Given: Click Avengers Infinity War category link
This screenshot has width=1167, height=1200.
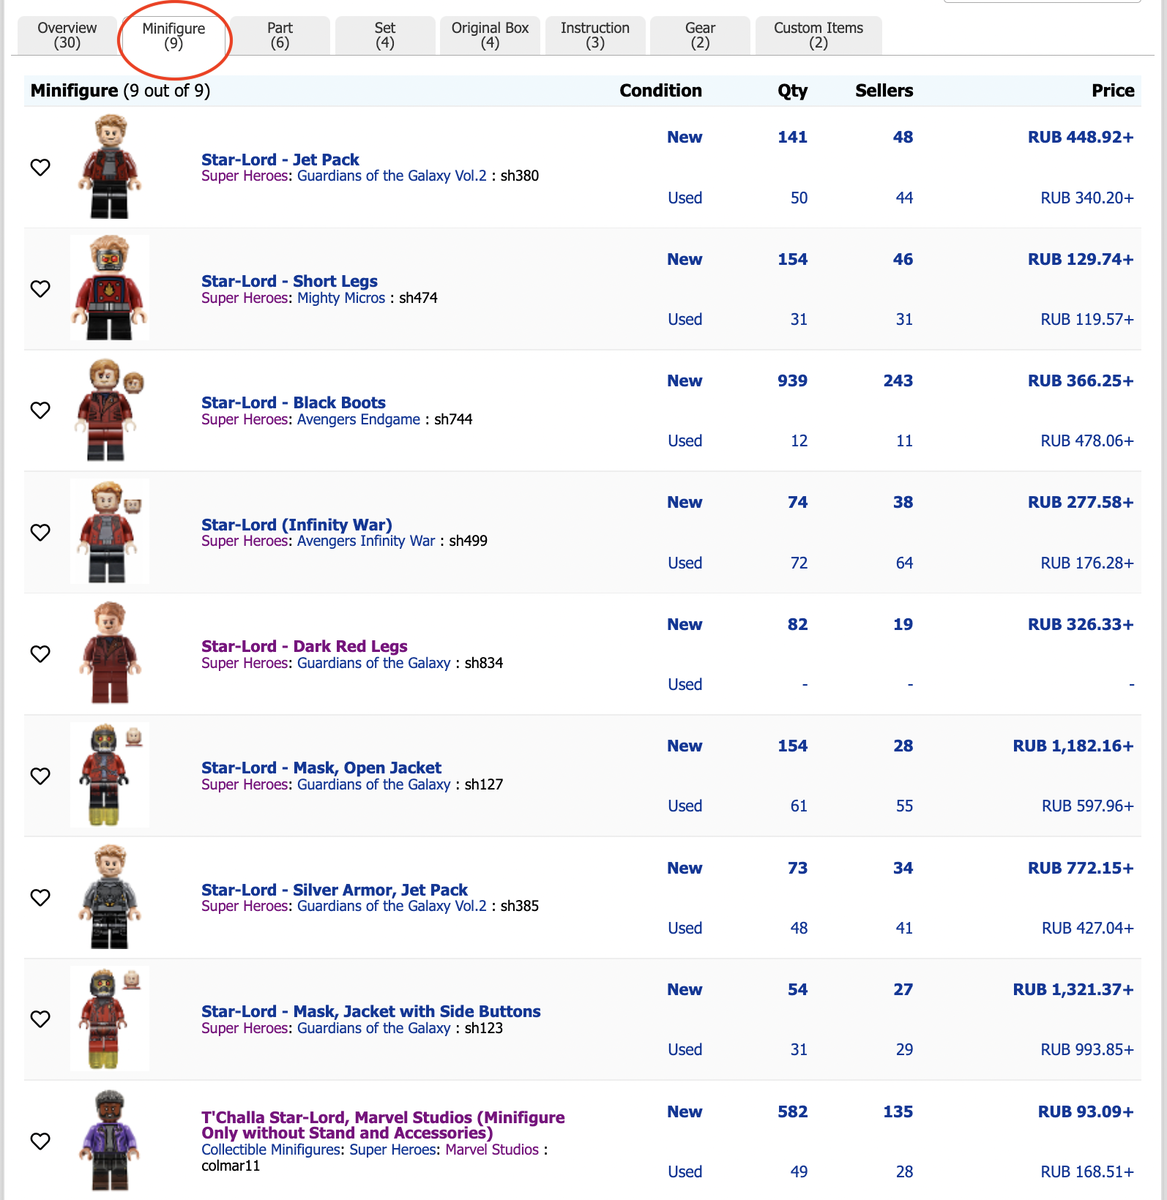Looking at the screenshot, I should point(366,541).
